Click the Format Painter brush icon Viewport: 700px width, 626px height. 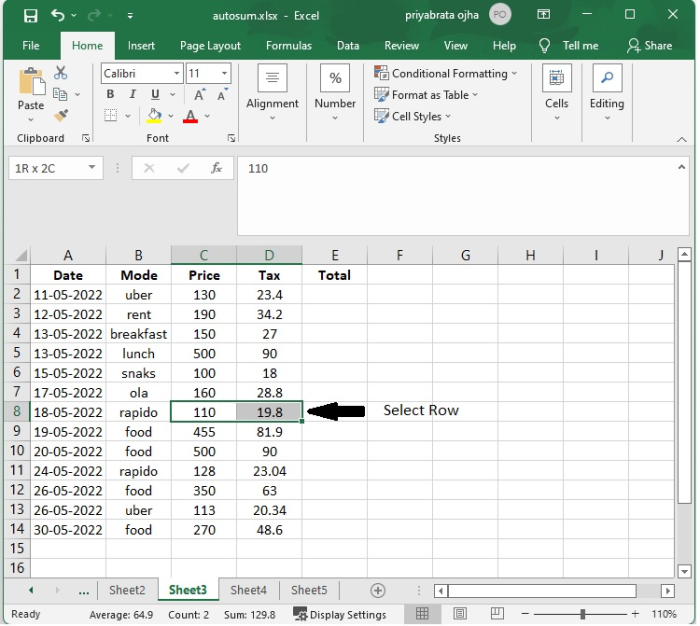pos(61,116)
